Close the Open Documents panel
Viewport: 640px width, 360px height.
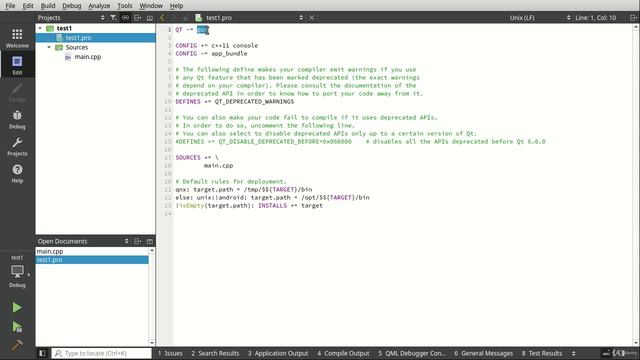150,241
